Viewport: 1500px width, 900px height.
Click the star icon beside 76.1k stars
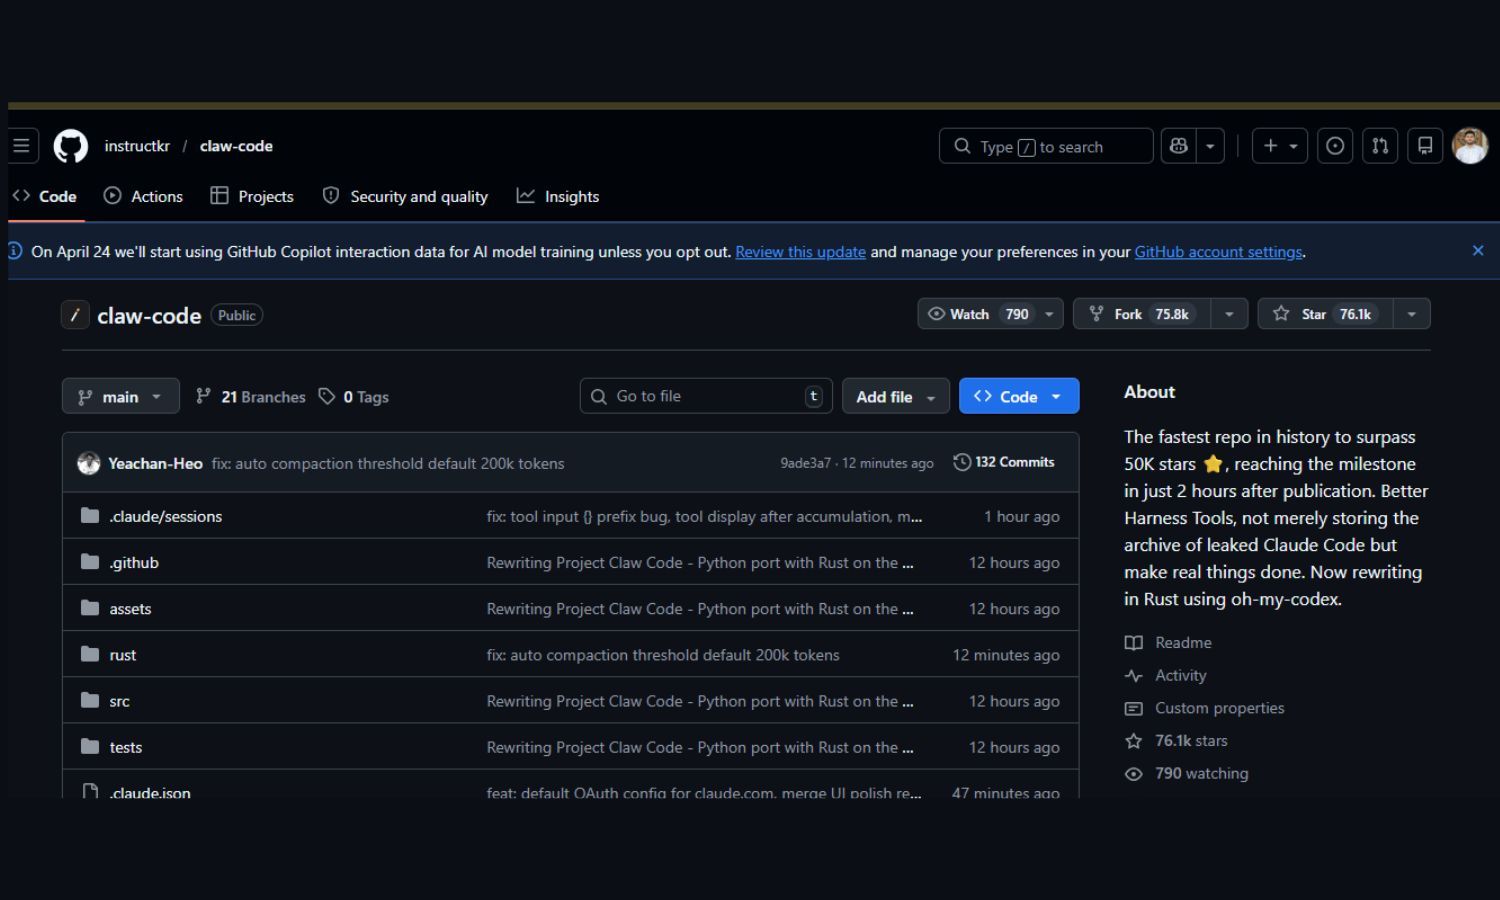pos(1133,741)
